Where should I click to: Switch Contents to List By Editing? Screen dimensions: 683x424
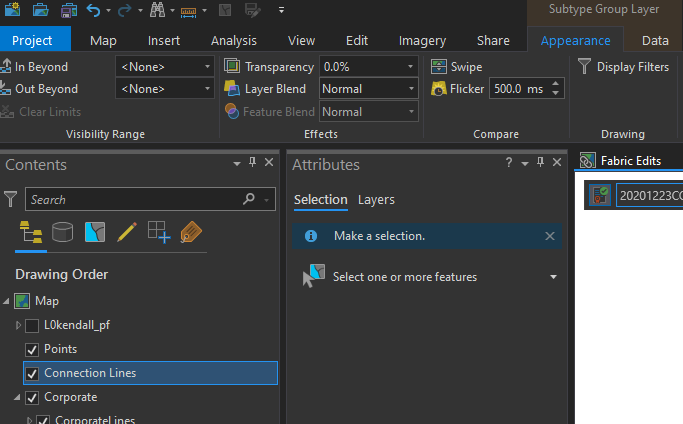(x=126, y=232)
